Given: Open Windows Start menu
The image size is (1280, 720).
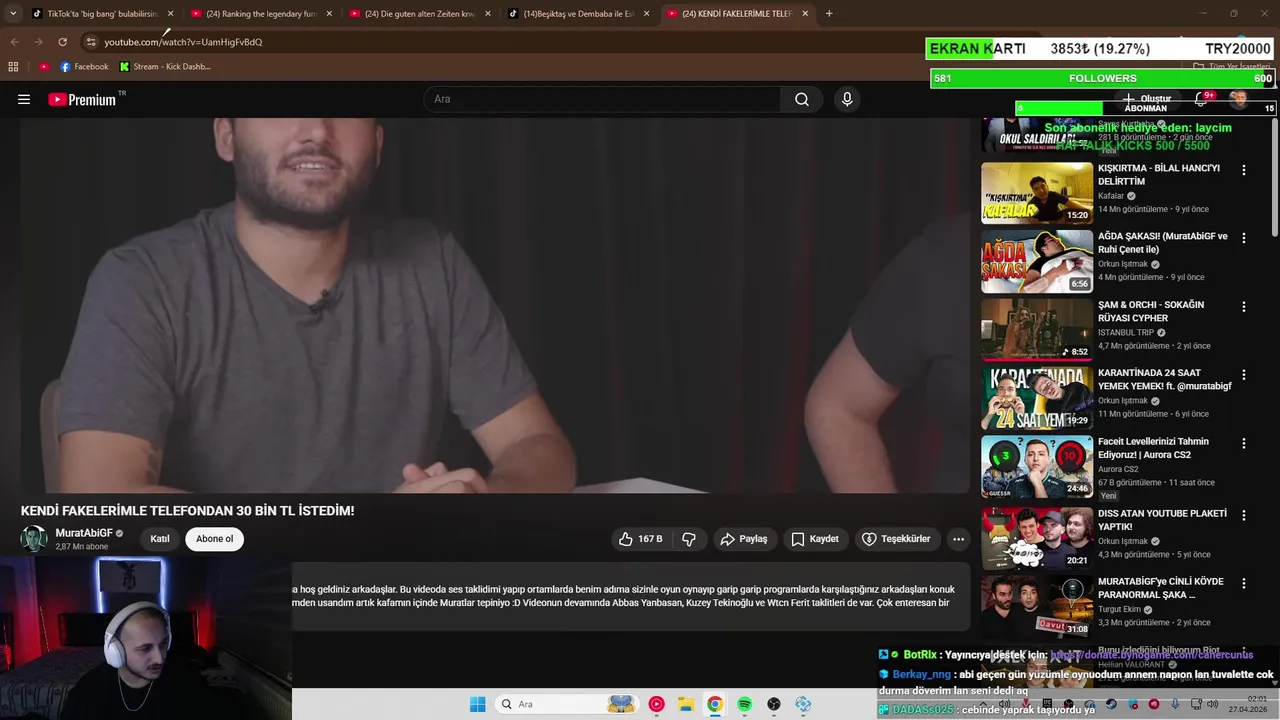Looking at the screenshot, I should [478, 704].
